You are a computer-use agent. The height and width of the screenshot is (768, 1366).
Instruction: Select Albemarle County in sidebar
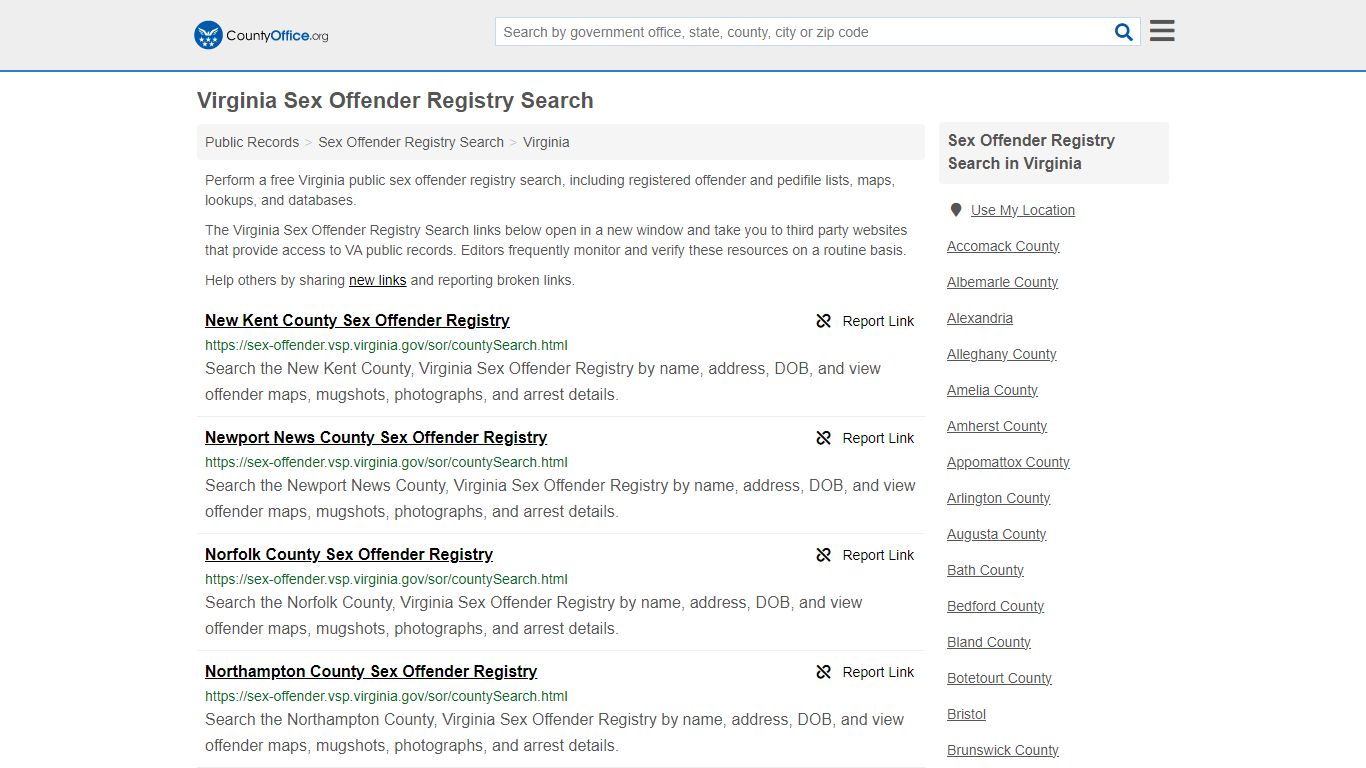(x=1002, y=282)
